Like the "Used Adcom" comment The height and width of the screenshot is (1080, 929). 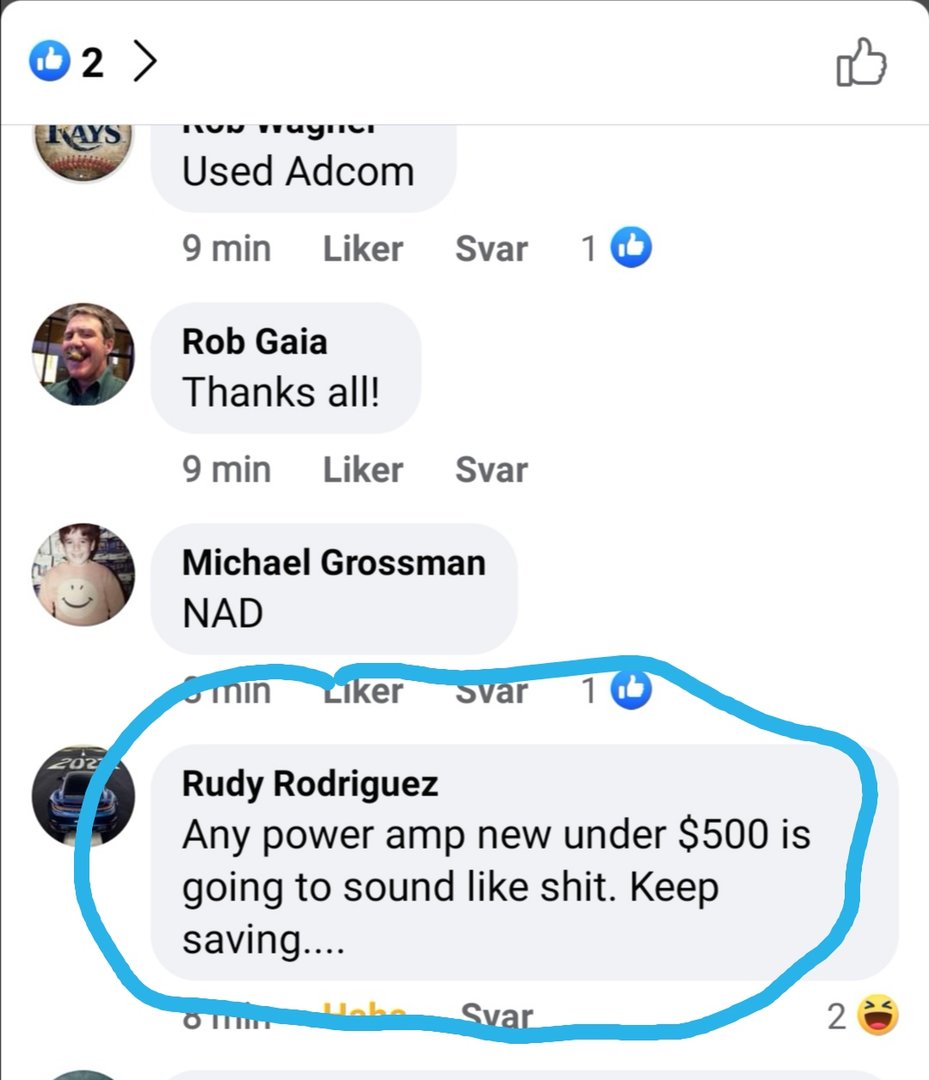(x=363, y=249)
